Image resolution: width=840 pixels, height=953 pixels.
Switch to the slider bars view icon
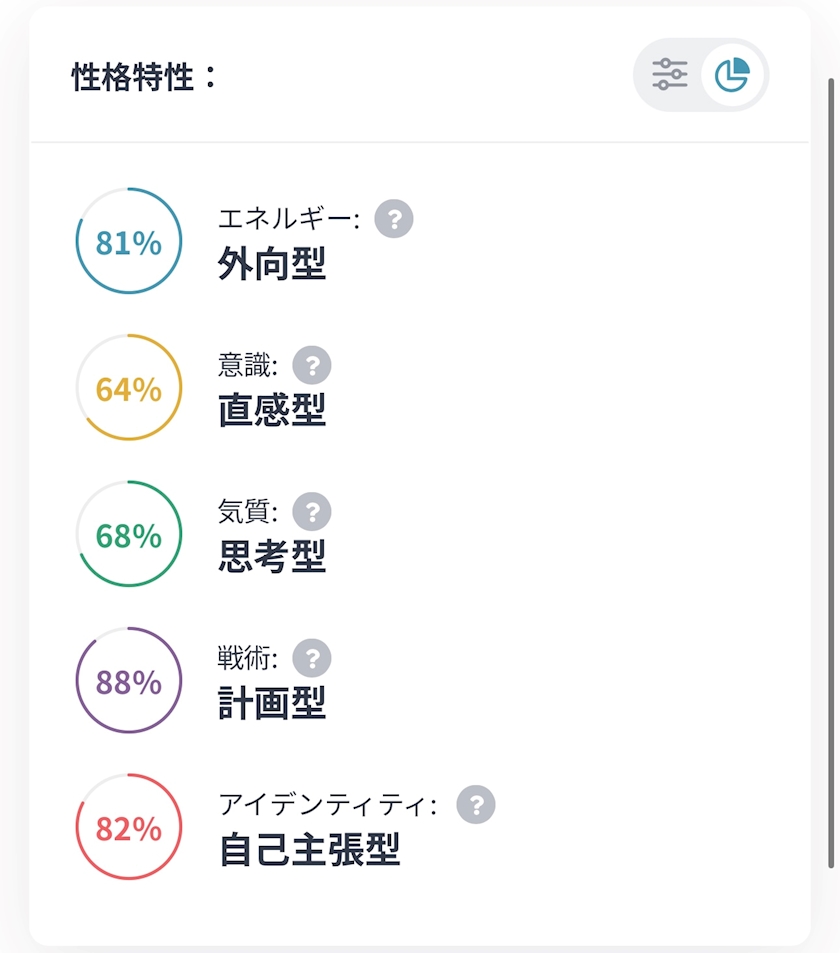pyautogui.click(x=669, y=75)
